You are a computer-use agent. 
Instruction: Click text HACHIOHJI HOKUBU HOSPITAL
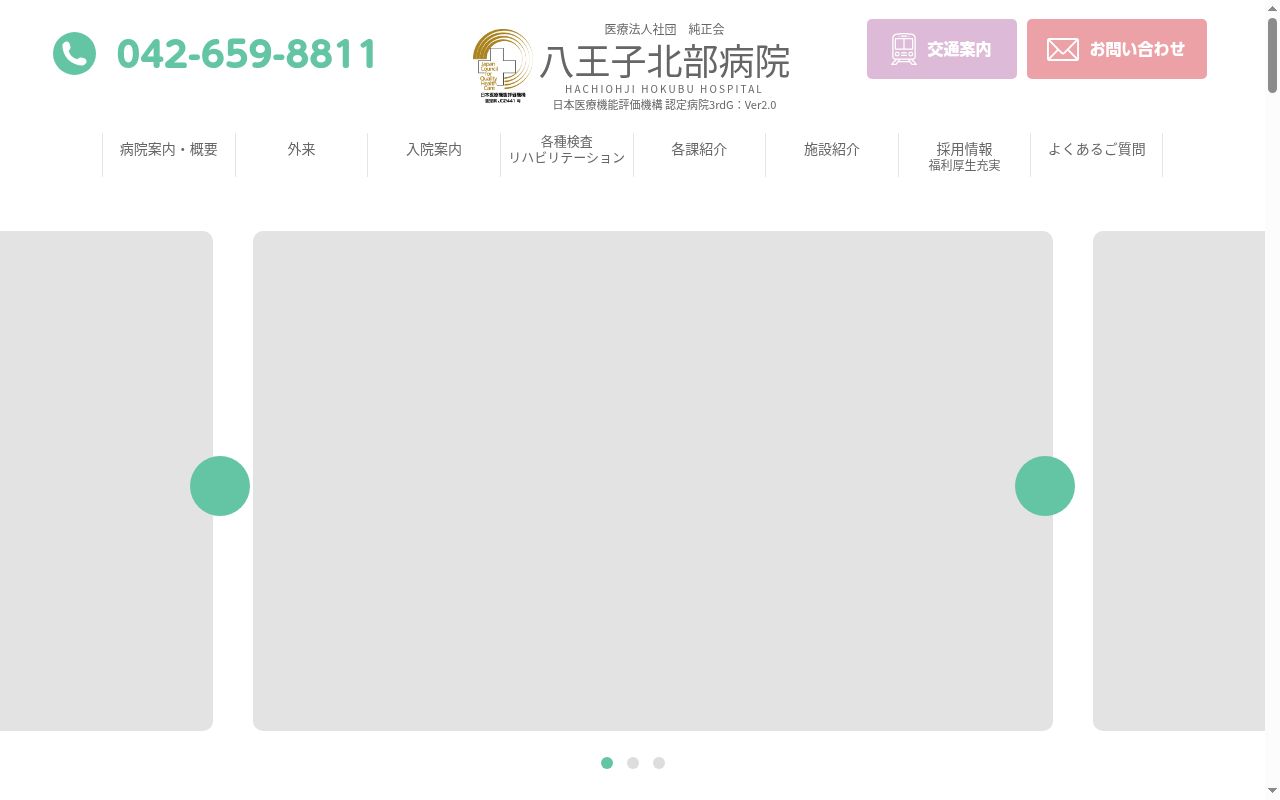pos(664,89)
